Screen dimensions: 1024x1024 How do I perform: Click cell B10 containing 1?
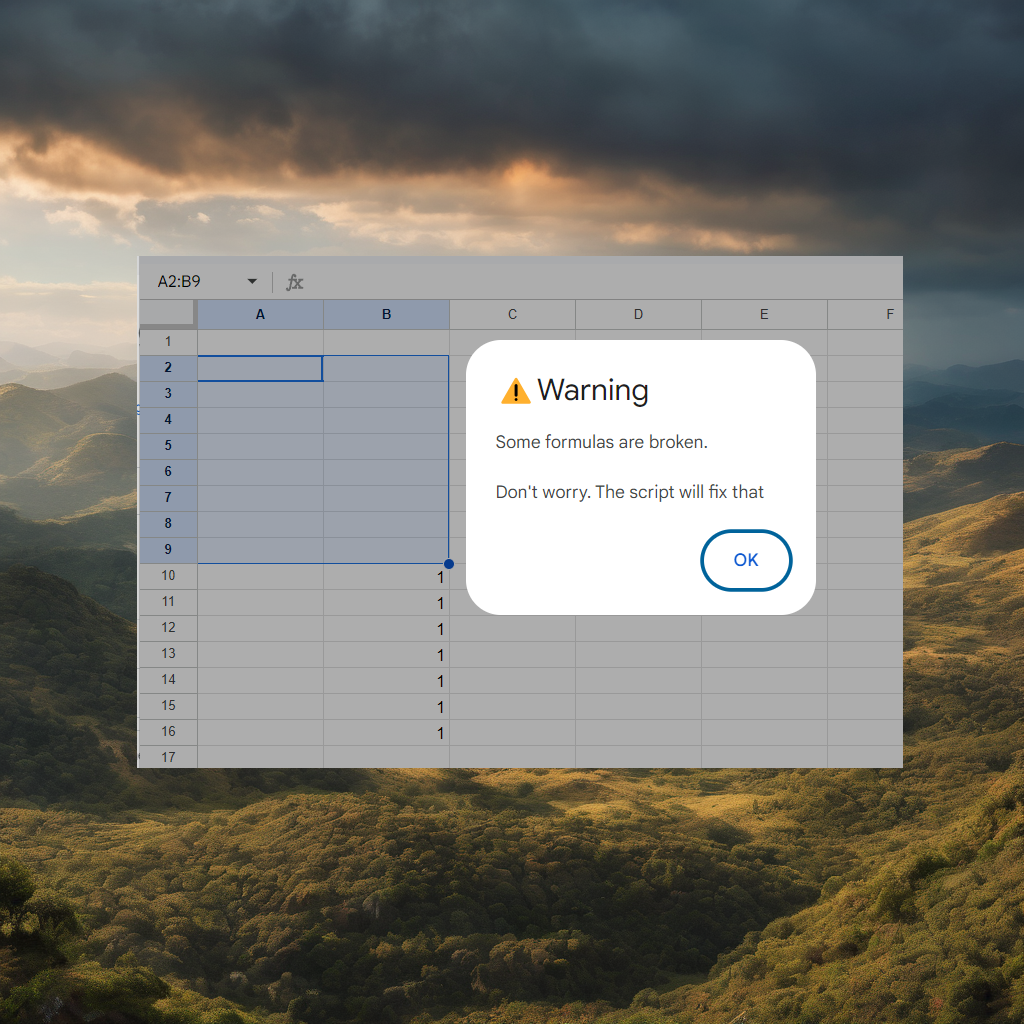(386, 577)
